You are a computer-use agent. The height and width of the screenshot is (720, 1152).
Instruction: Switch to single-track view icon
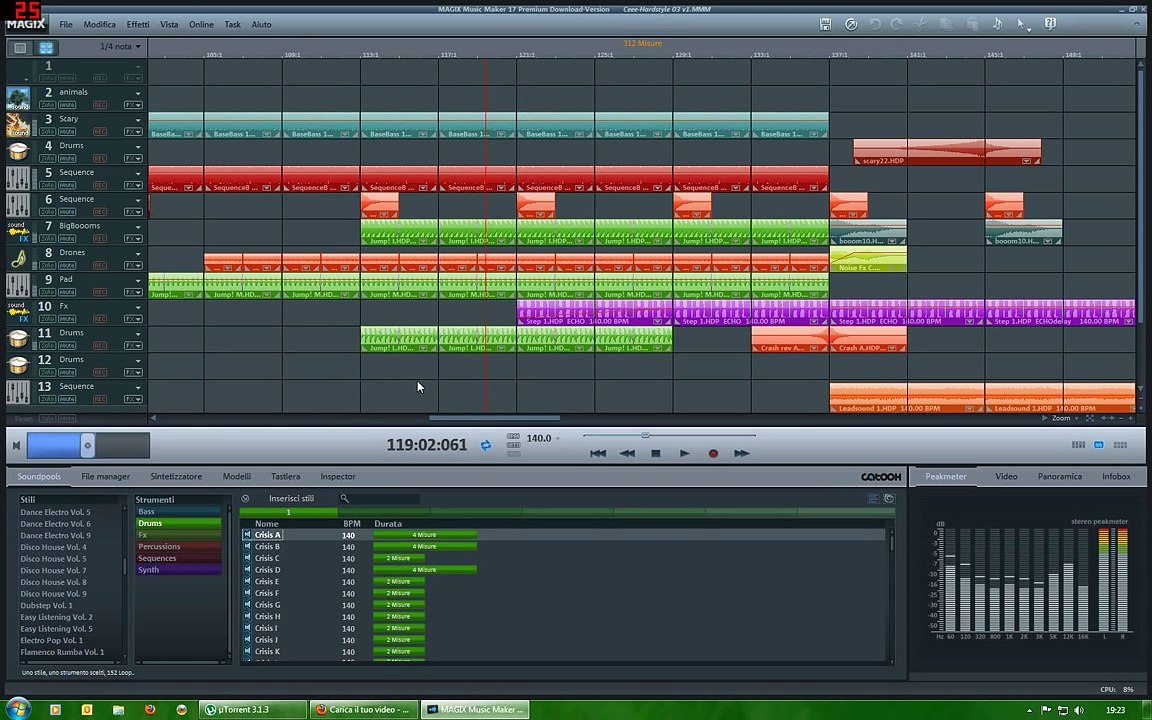click(20, 48)
